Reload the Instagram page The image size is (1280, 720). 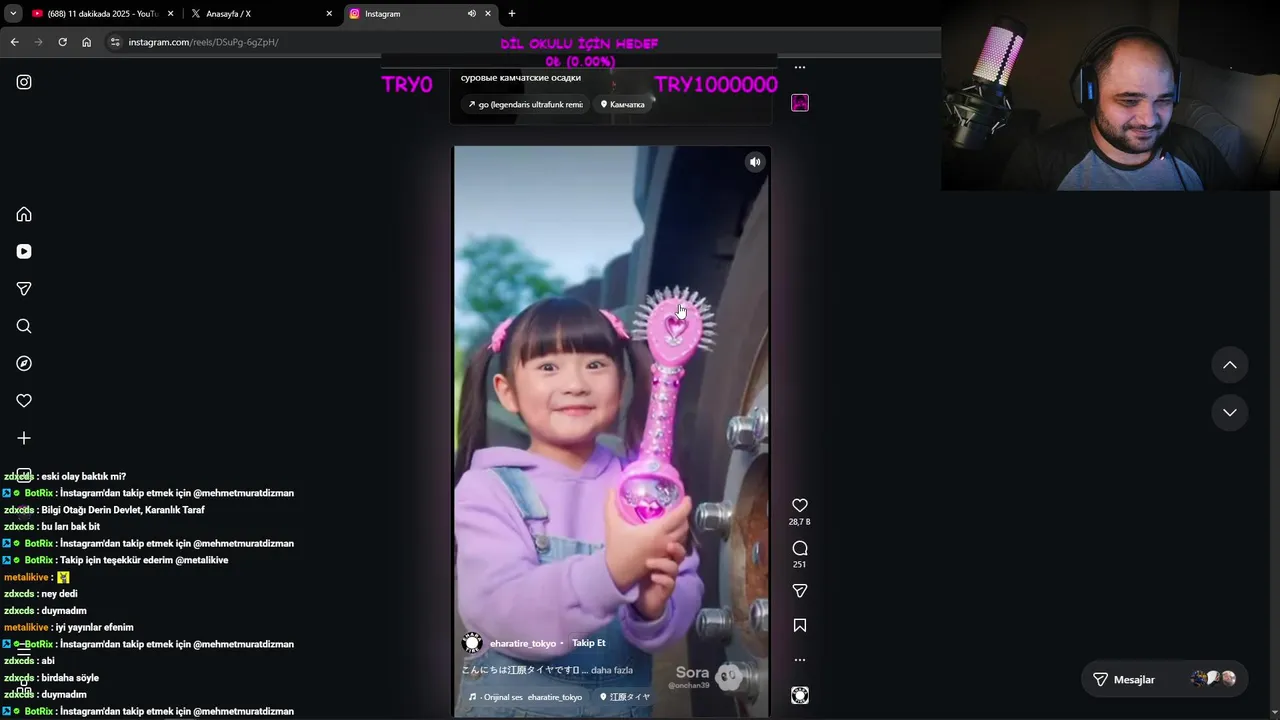(62, 42)
